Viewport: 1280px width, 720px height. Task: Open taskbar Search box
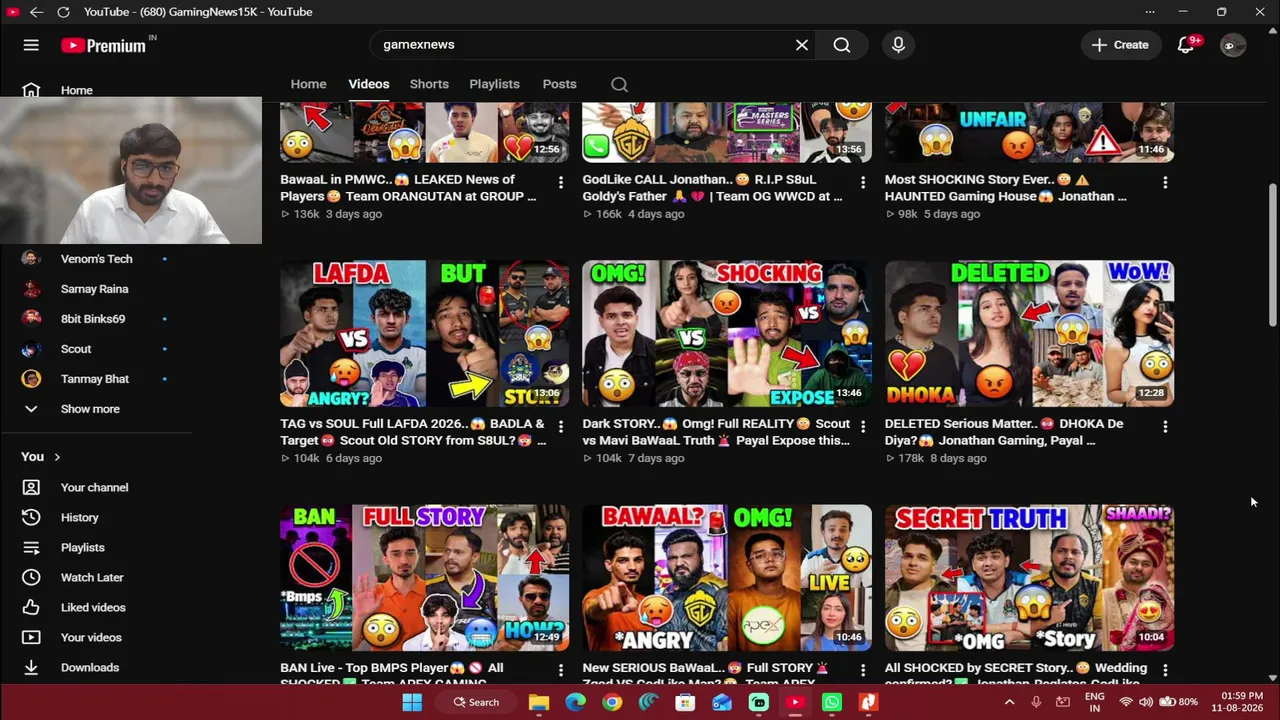(476, 702)
